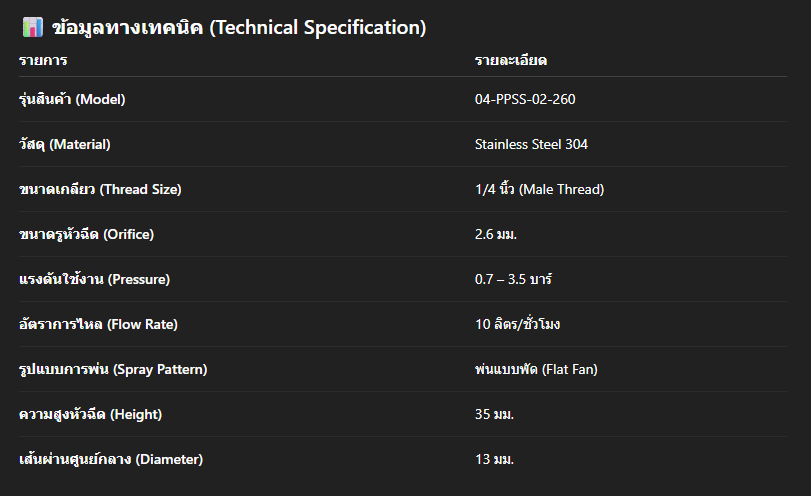Click the 35 มม. height value

494,414
